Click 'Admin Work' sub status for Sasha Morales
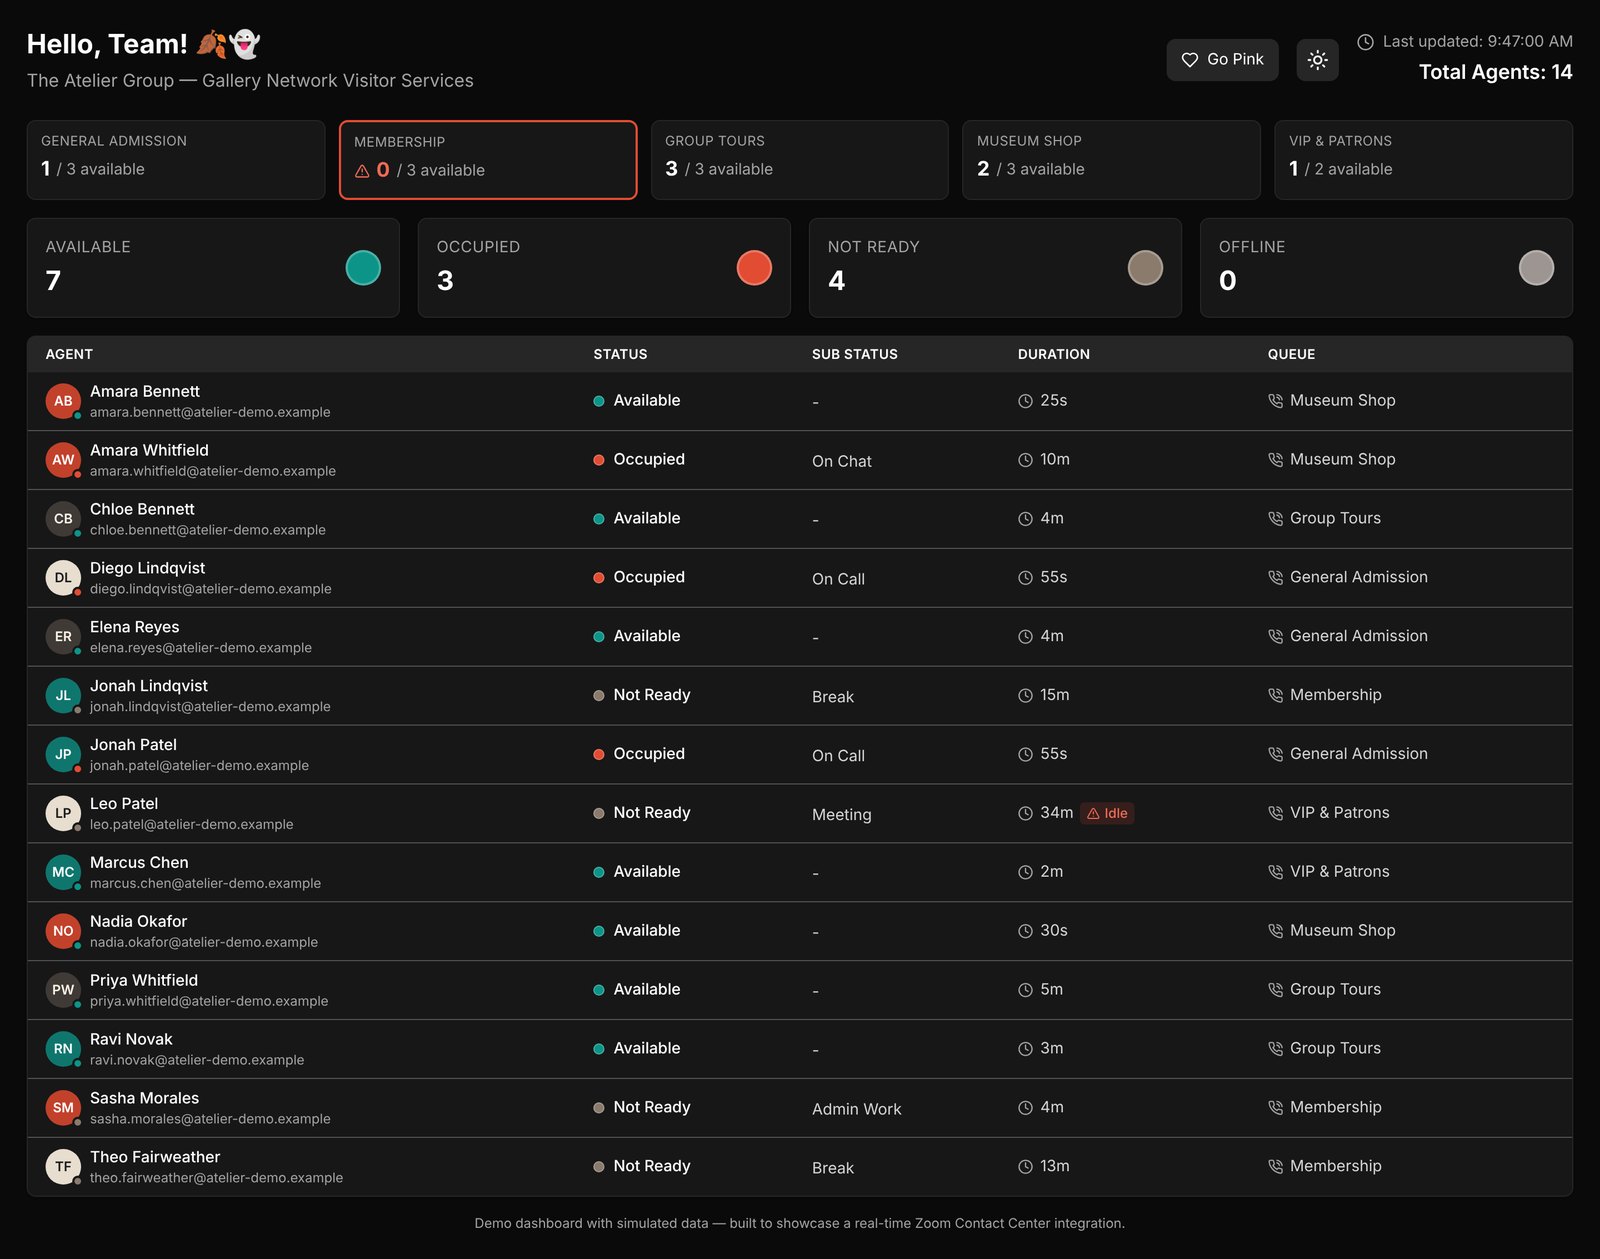This screenshot has width=1600, height=1259. 857,1109
